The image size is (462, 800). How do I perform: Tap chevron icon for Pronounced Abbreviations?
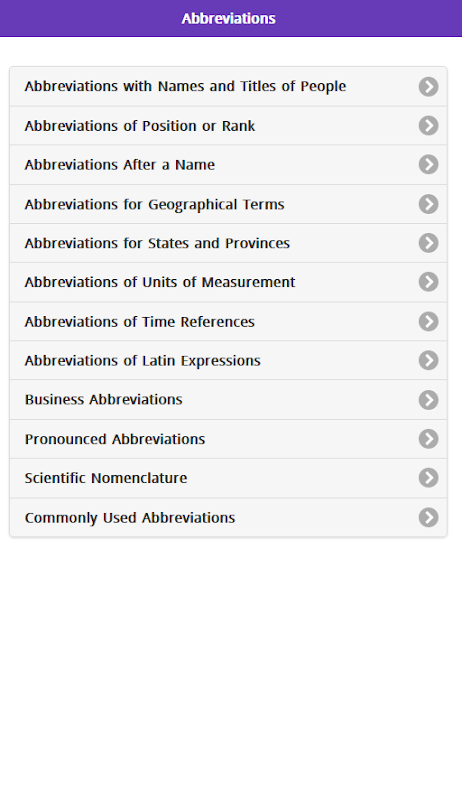[x=428, y=439]
